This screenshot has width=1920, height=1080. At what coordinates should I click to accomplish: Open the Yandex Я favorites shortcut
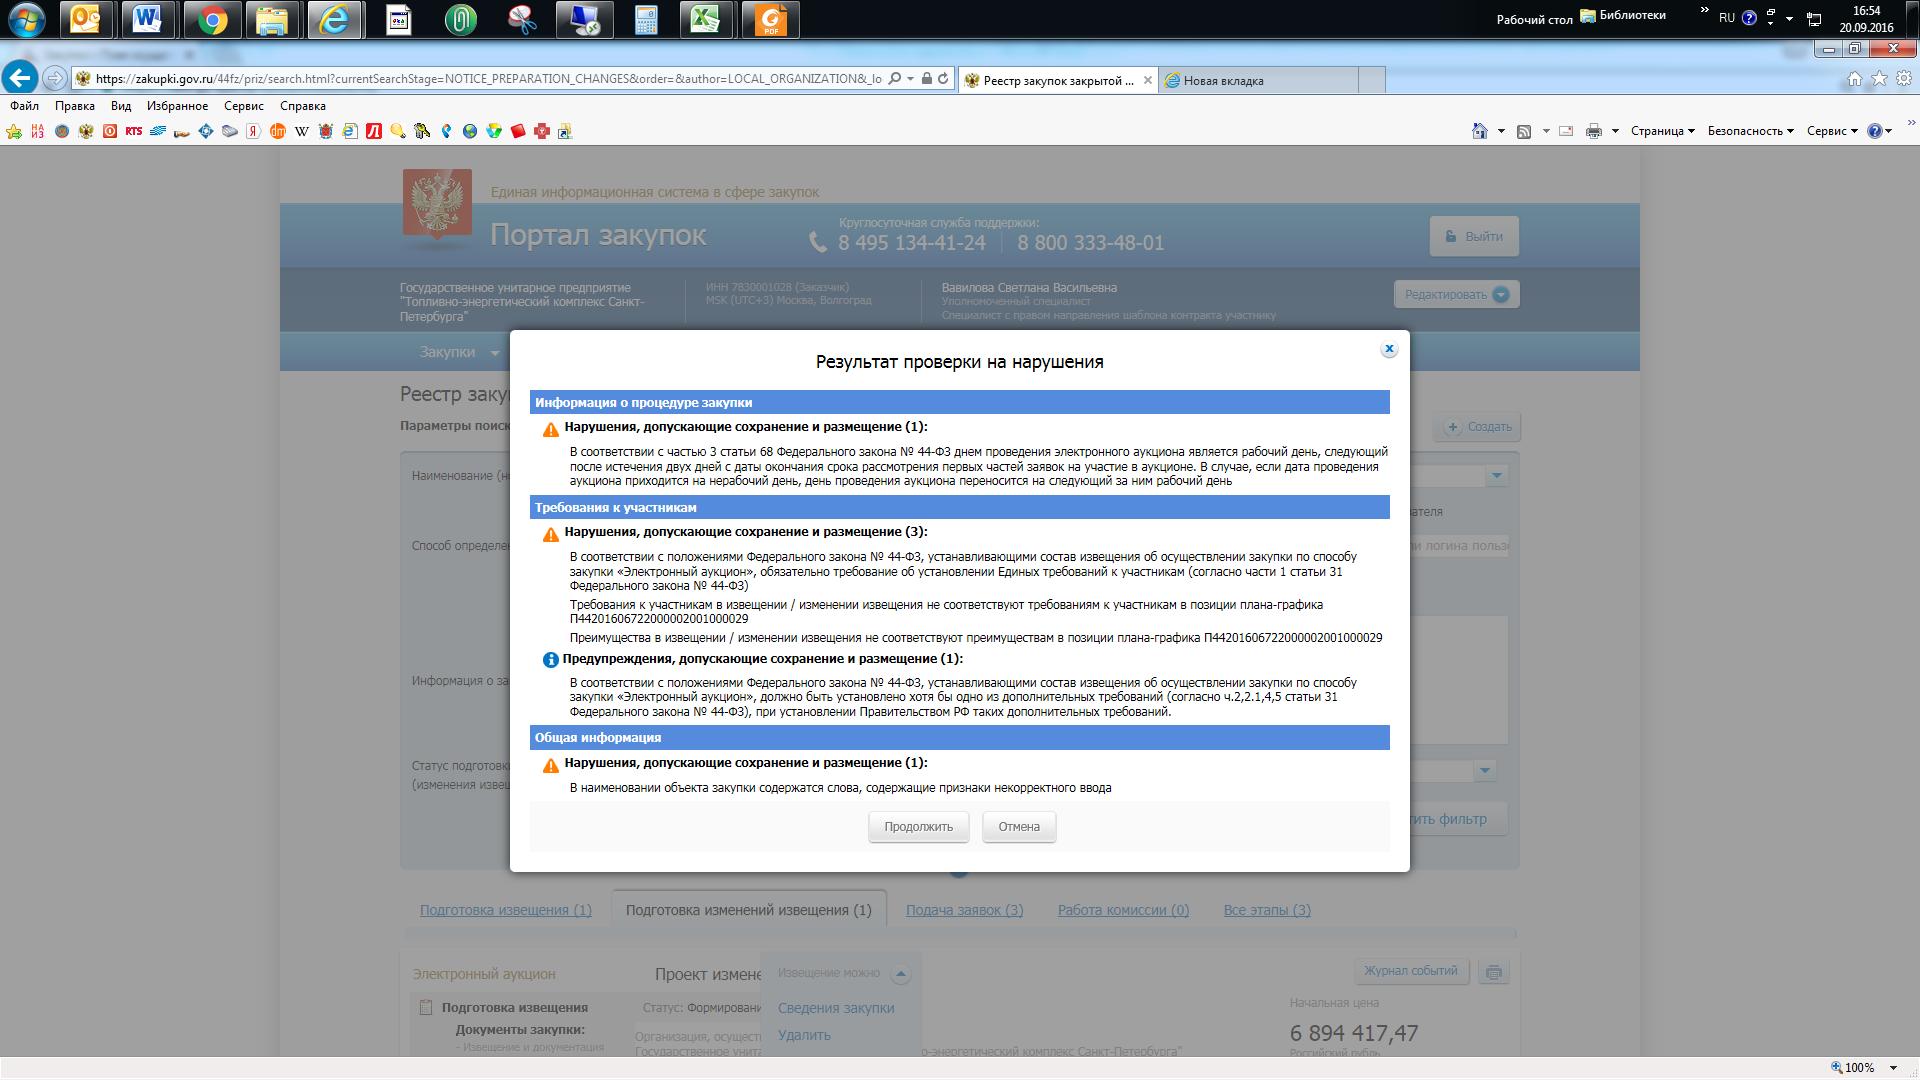254,131
